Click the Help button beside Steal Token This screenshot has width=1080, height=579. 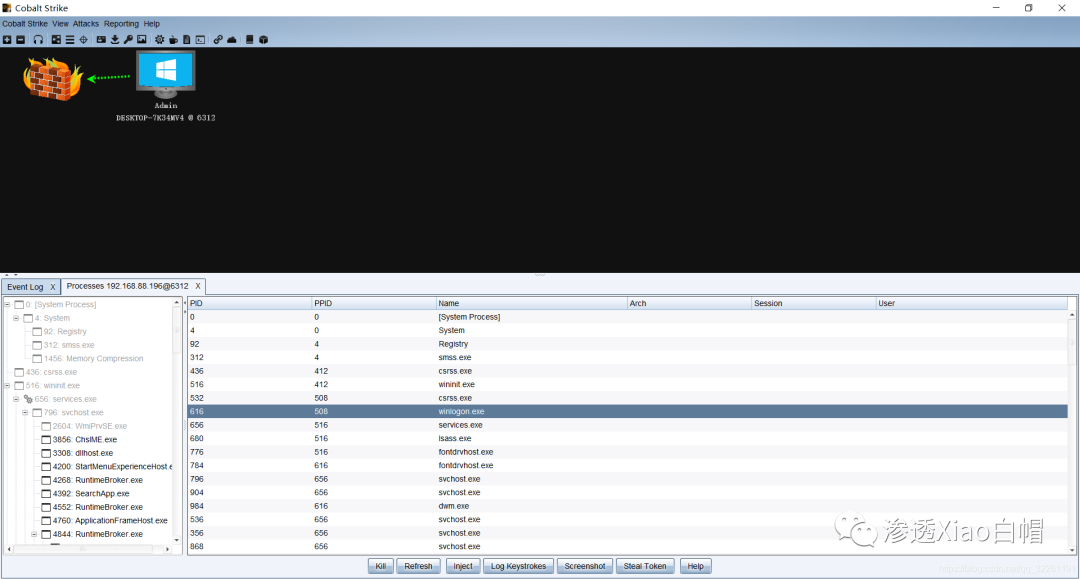tap(696, 566)
